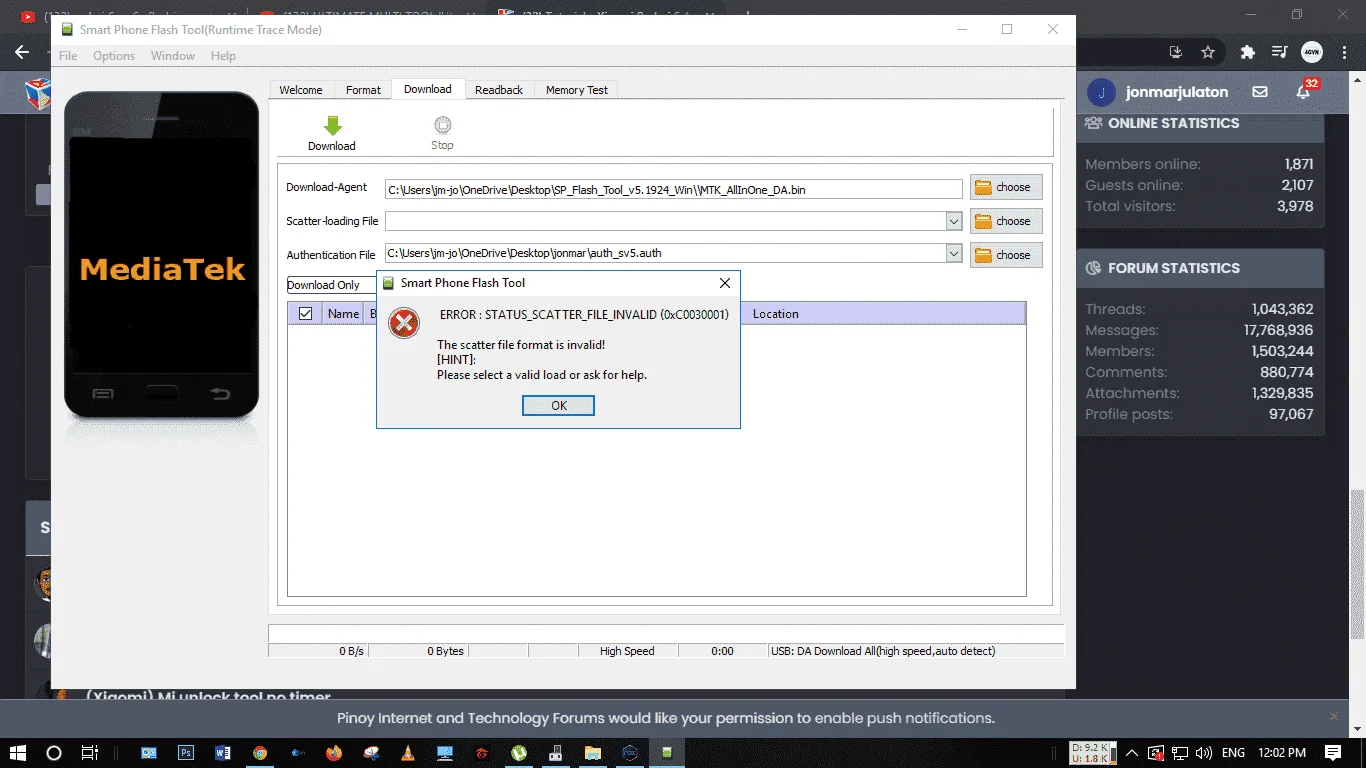The width and height of the screenshot is (1366, 768).
Task: Open Task View on the taskbar
Action: pos(90,753)
